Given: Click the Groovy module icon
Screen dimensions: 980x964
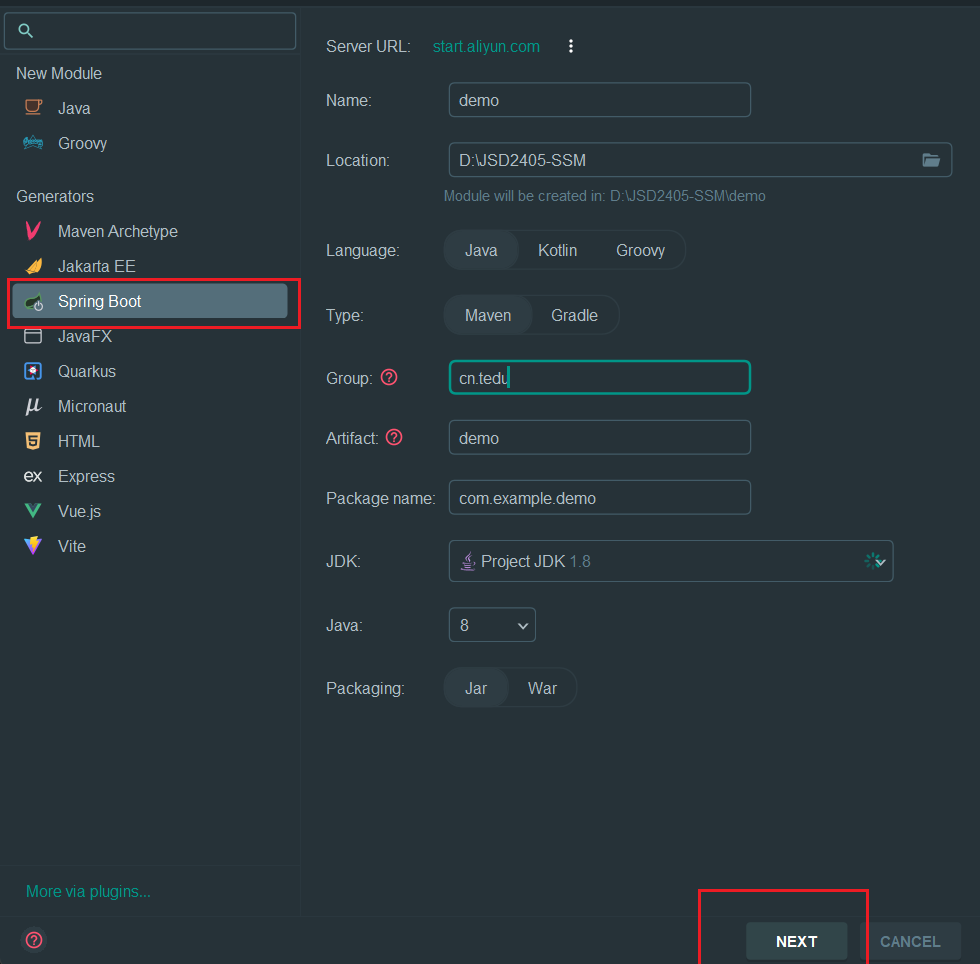Looking at the screenshot, I should [x=33, y=143].
